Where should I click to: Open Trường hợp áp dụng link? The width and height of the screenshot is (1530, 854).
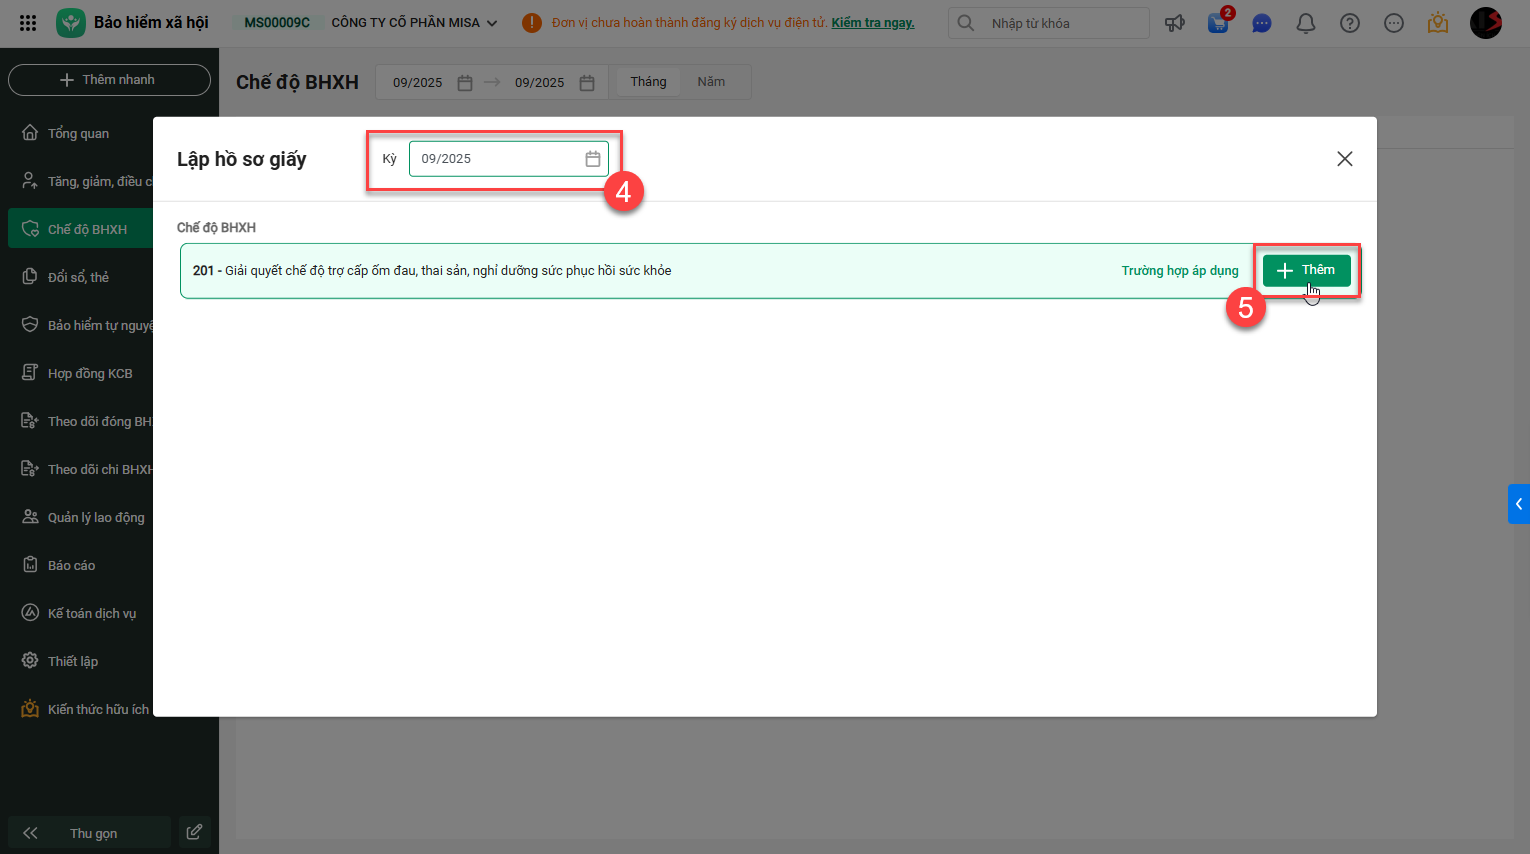(1180, 271)
